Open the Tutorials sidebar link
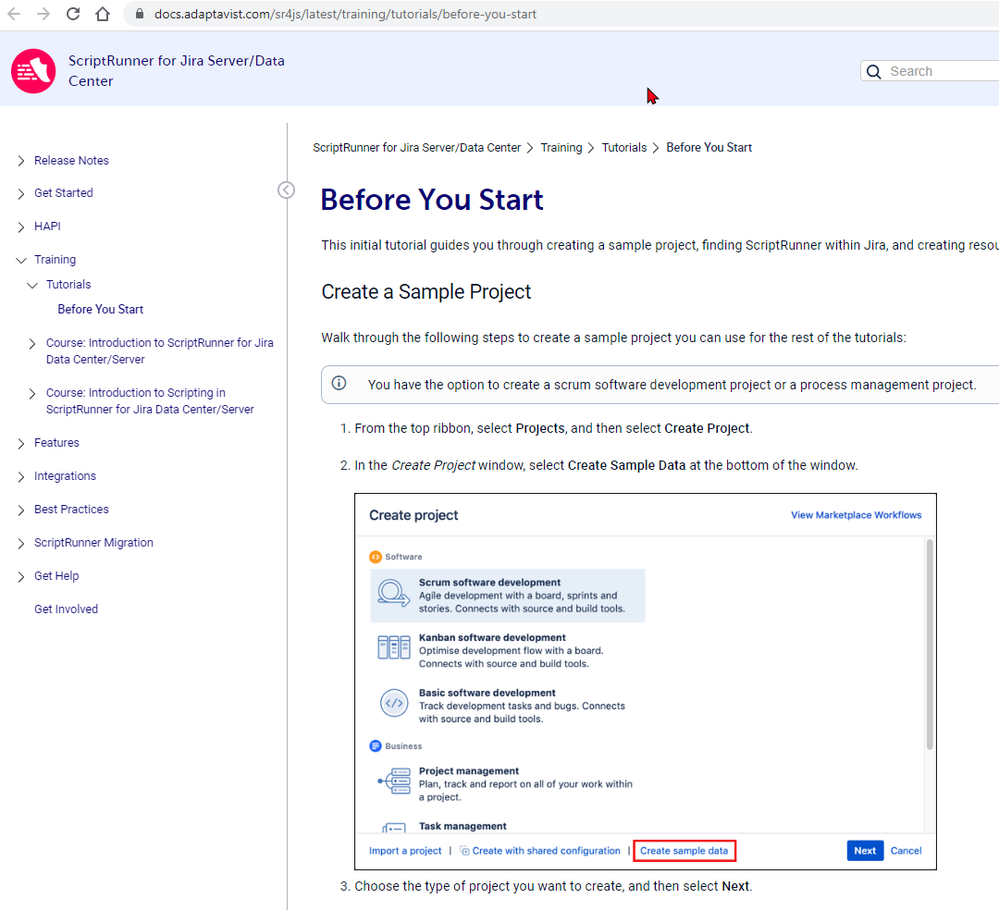This screenshot has width=999, height=910. coord(68,284)
